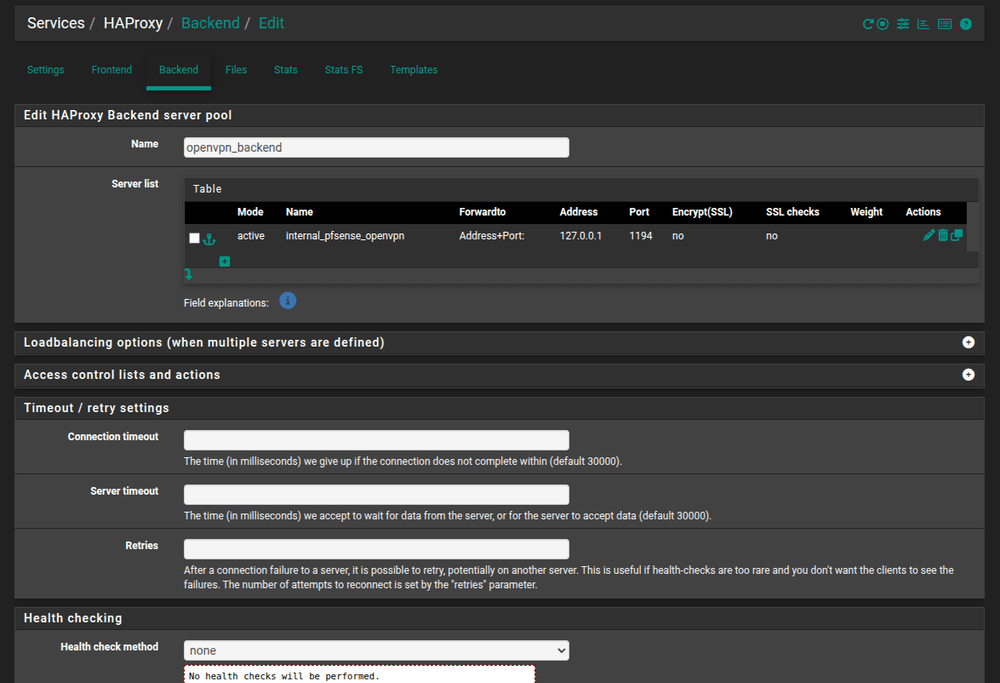Click into the Connection timeout field

click(376, 440)
